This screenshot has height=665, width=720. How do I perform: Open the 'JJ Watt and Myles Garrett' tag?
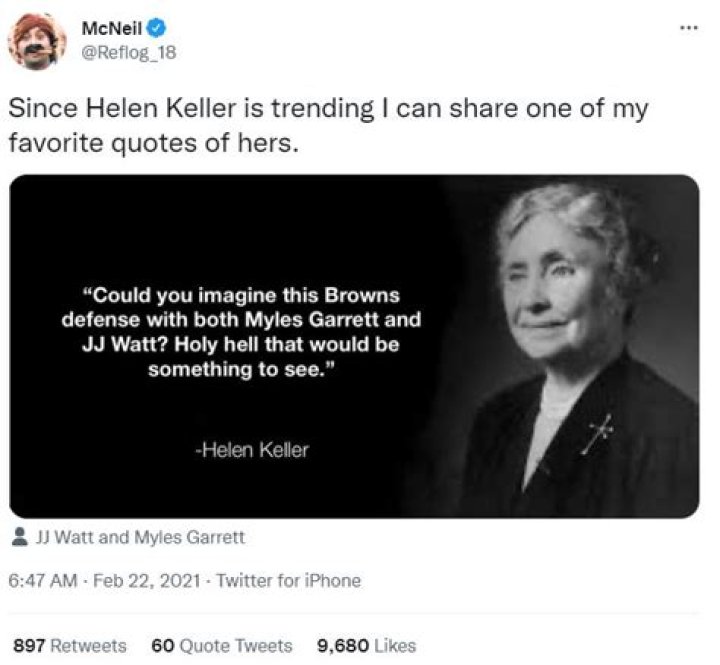(x=139, y=537)
